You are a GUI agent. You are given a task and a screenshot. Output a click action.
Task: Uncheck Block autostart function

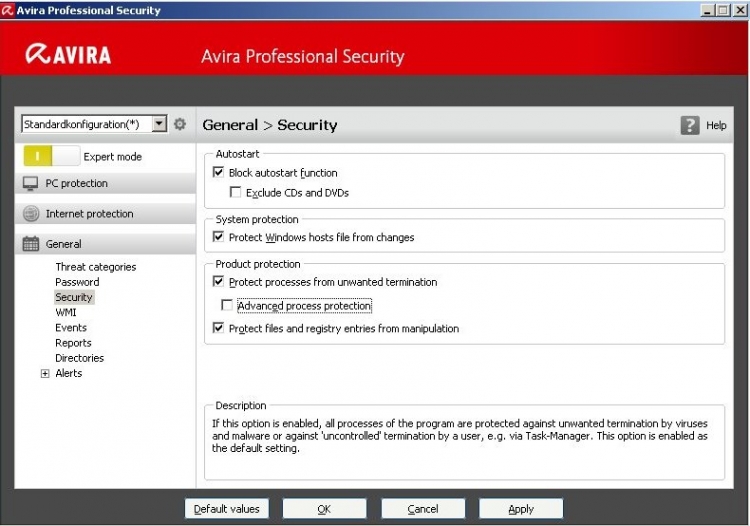tap(219, 172)
